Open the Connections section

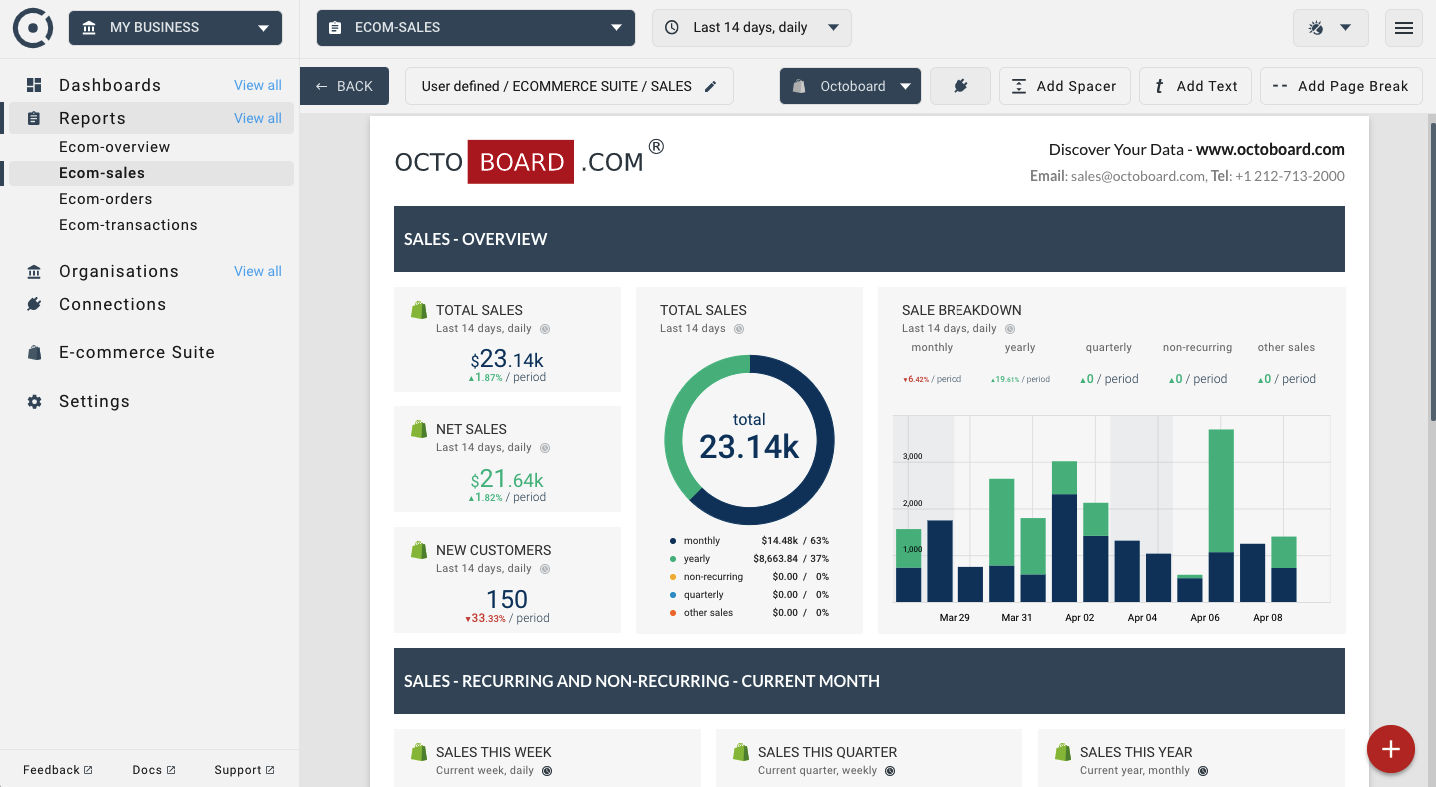tap(113, 304)
